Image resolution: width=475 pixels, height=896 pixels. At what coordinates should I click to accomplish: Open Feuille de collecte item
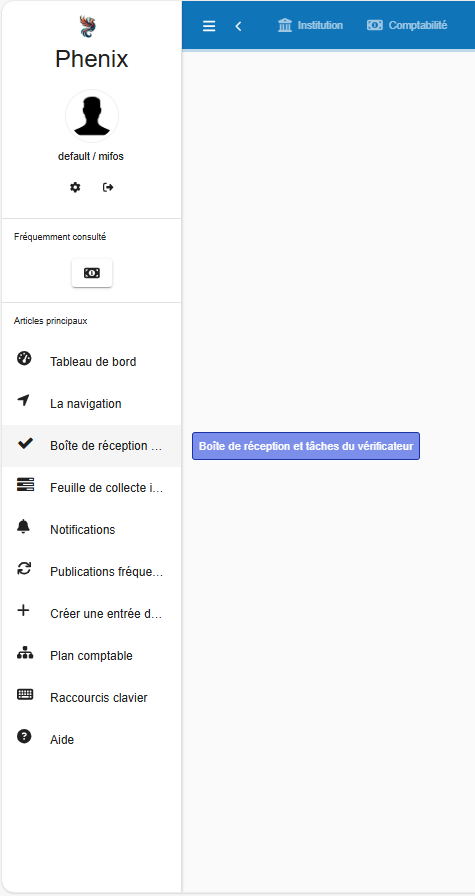pyautogui.click(x=91, y=488)
